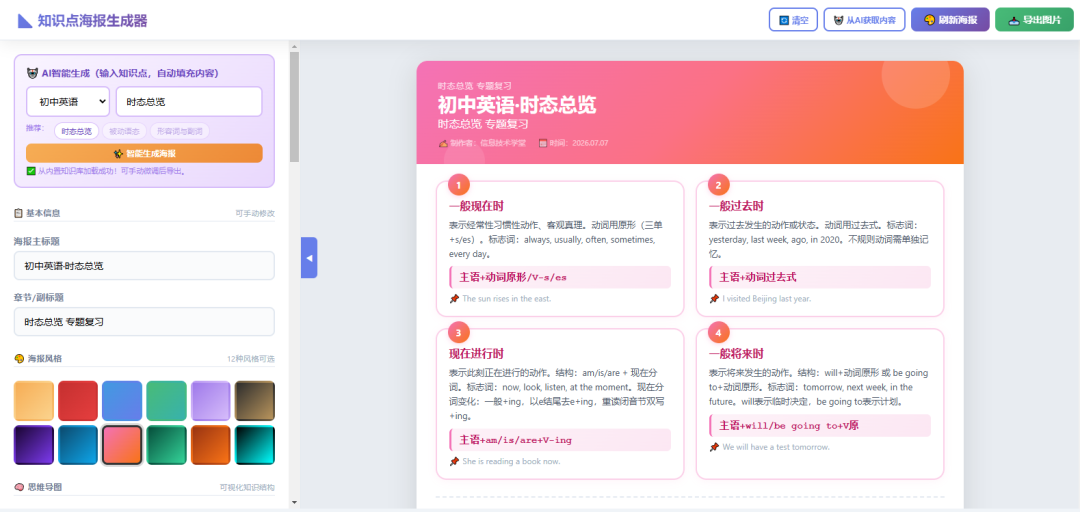Choose the teal green poster style swatch
This screenshot has width=1080, height=512.
[167, 401]
